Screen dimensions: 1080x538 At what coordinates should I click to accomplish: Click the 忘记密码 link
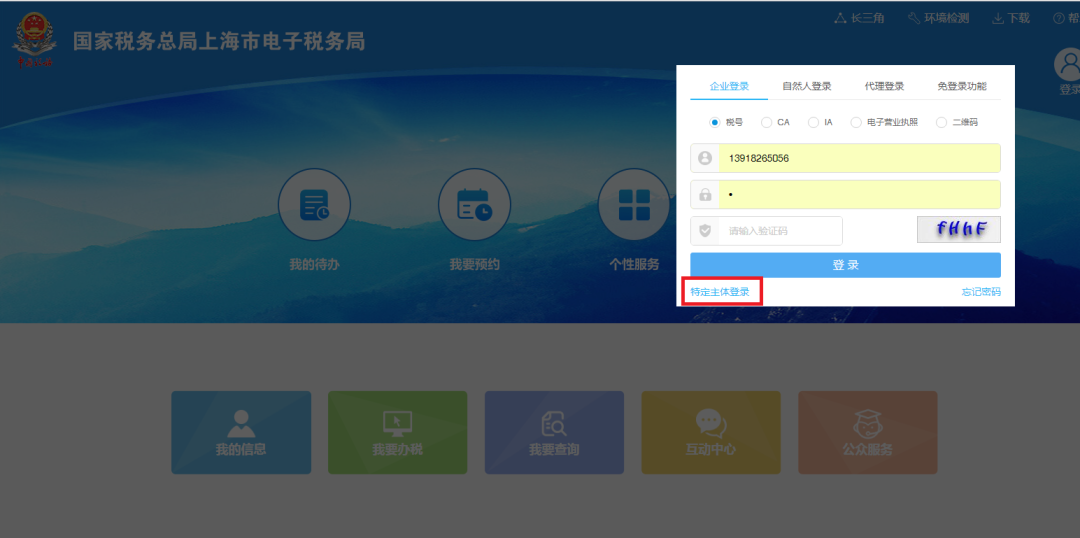click(x=980, y=292)
